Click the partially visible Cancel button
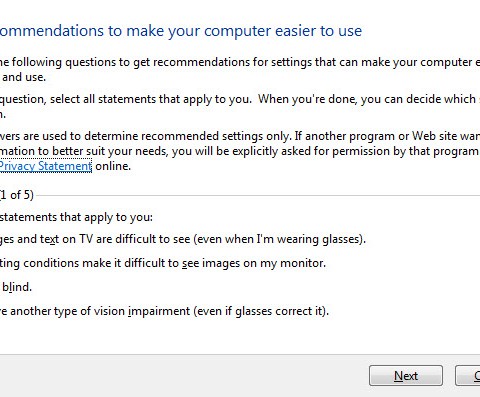The image size is (480, 397). click(x=468, y=376)
